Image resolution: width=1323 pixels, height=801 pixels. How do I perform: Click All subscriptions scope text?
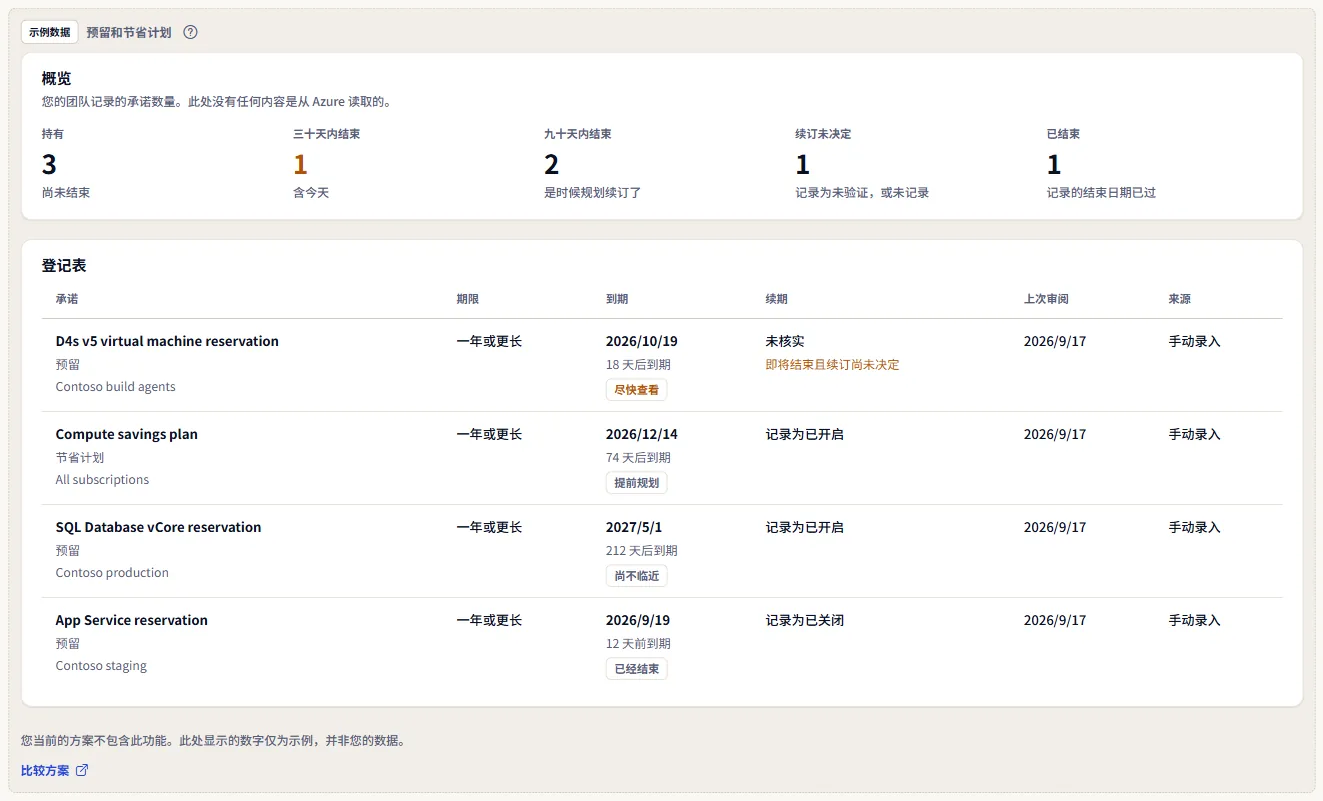(102, 480)
